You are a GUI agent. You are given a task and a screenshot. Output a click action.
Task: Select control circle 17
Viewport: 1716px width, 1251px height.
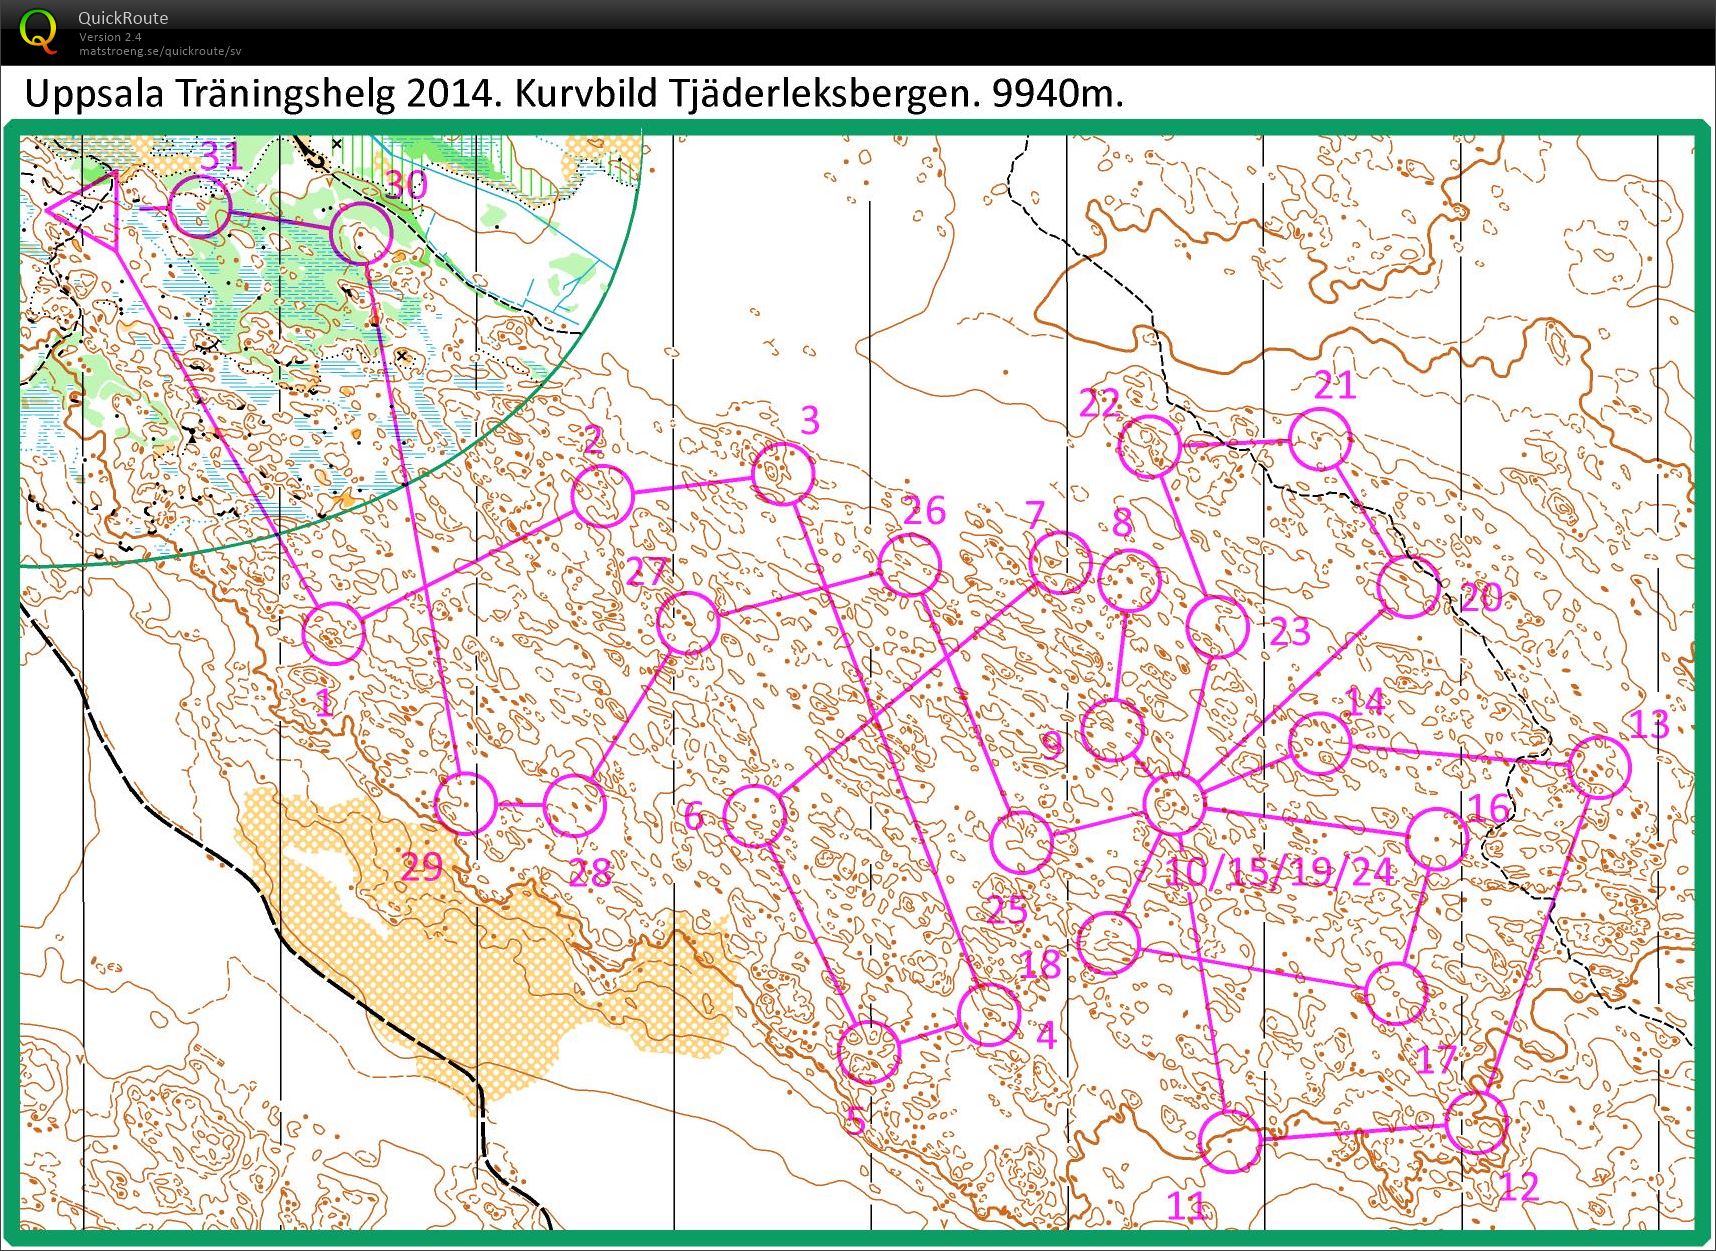(1396, 994)
